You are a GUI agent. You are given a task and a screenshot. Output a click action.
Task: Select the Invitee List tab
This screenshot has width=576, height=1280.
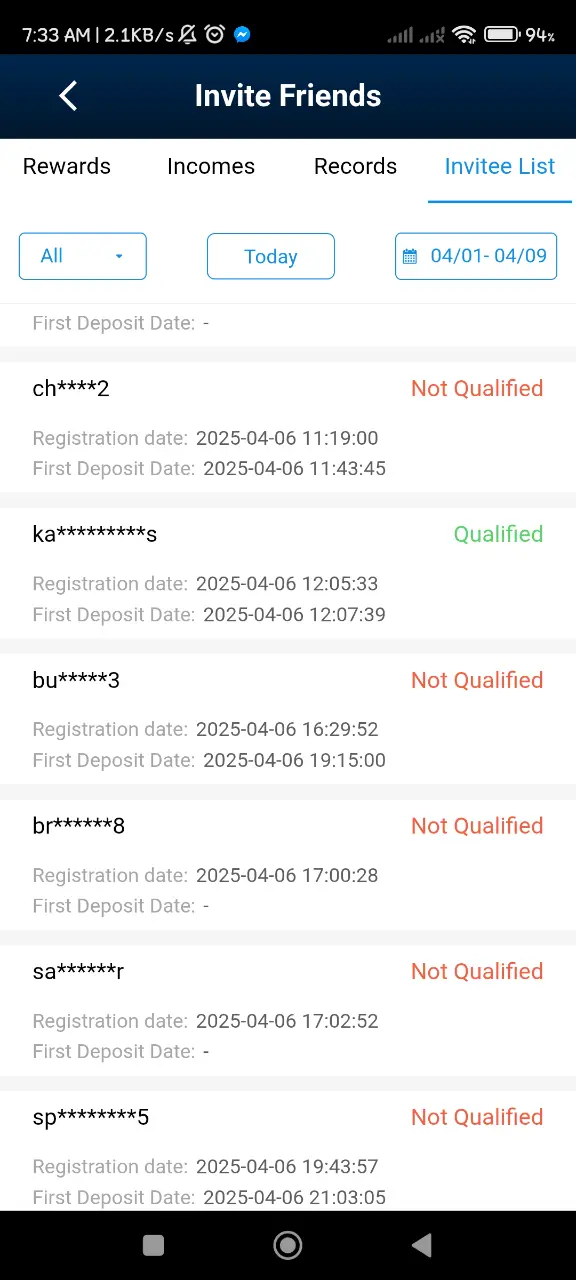click(x=500, y=166)
